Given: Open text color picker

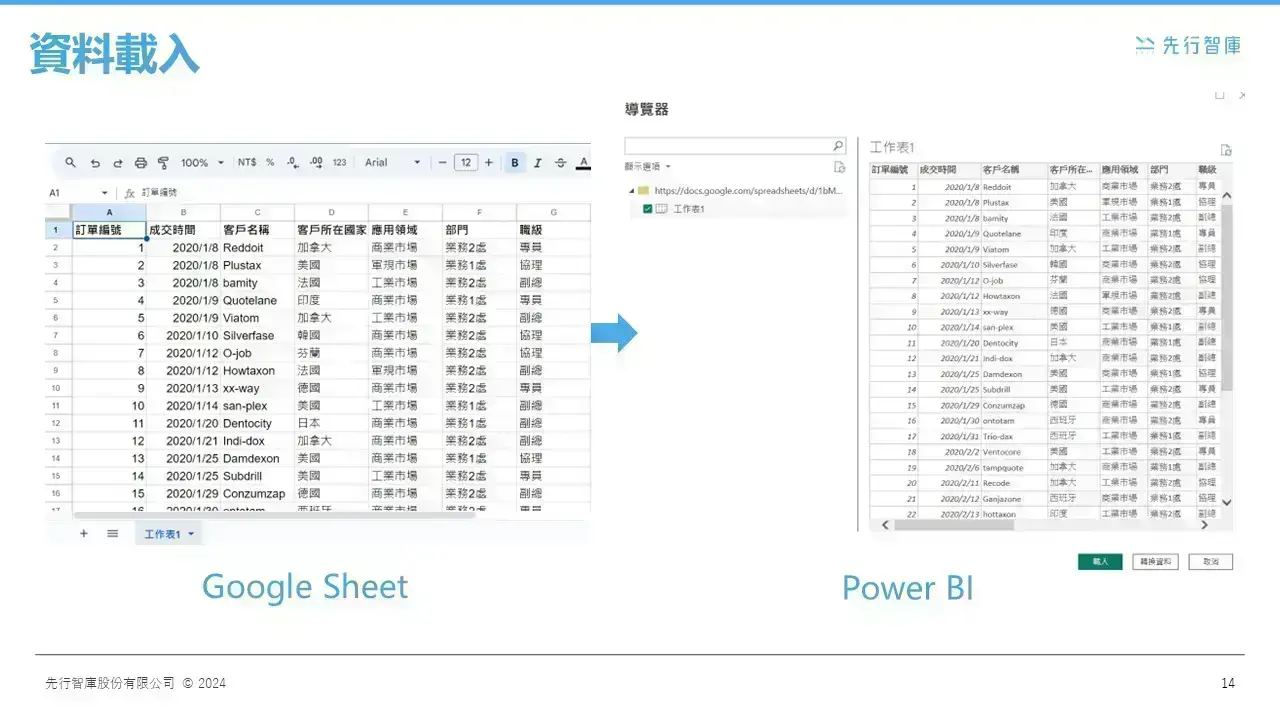Looking at the screenshot, I should 583,163.
